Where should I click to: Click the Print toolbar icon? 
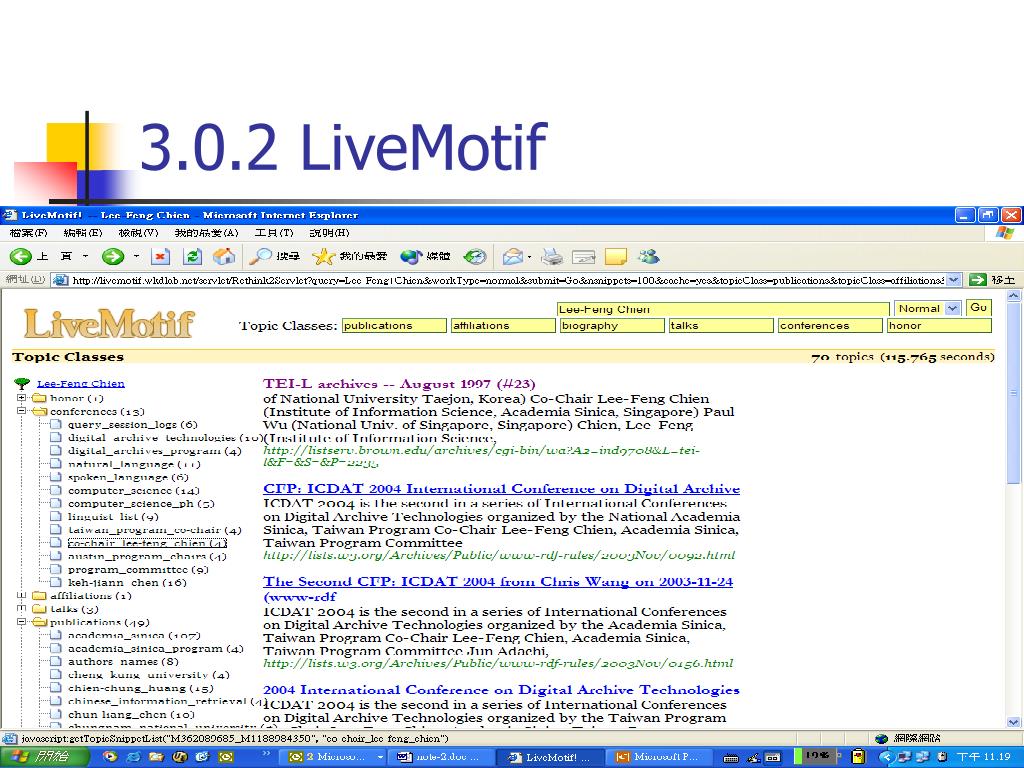coord(552,257)
